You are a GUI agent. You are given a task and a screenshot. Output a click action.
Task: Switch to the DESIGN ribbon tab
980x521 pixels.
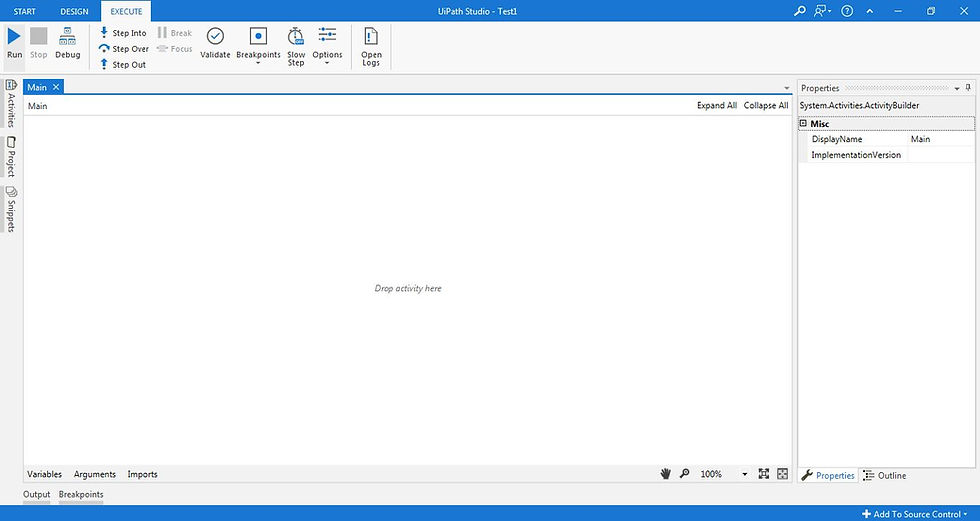[74, 11]
